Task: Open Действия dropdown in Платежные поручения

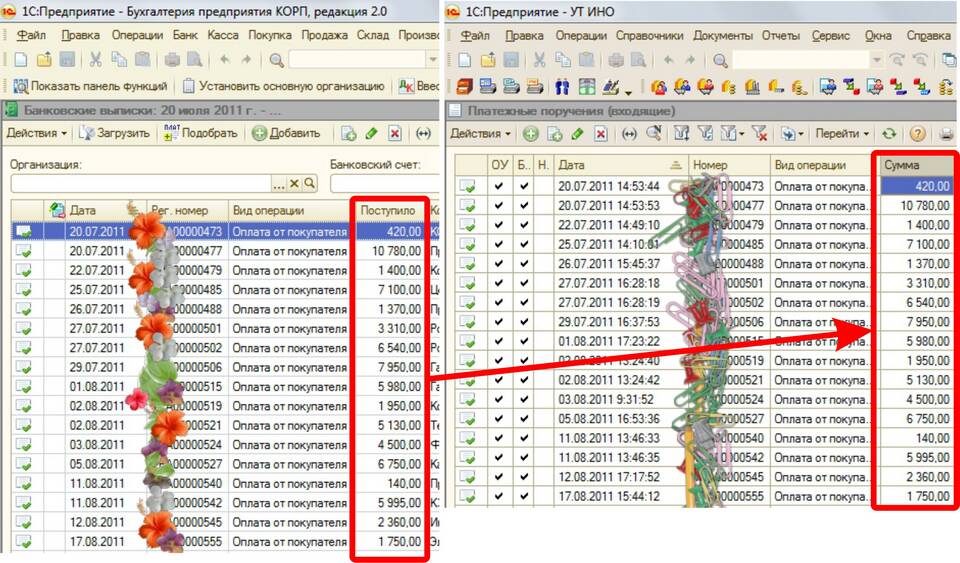Action: [x=480, y=134]
